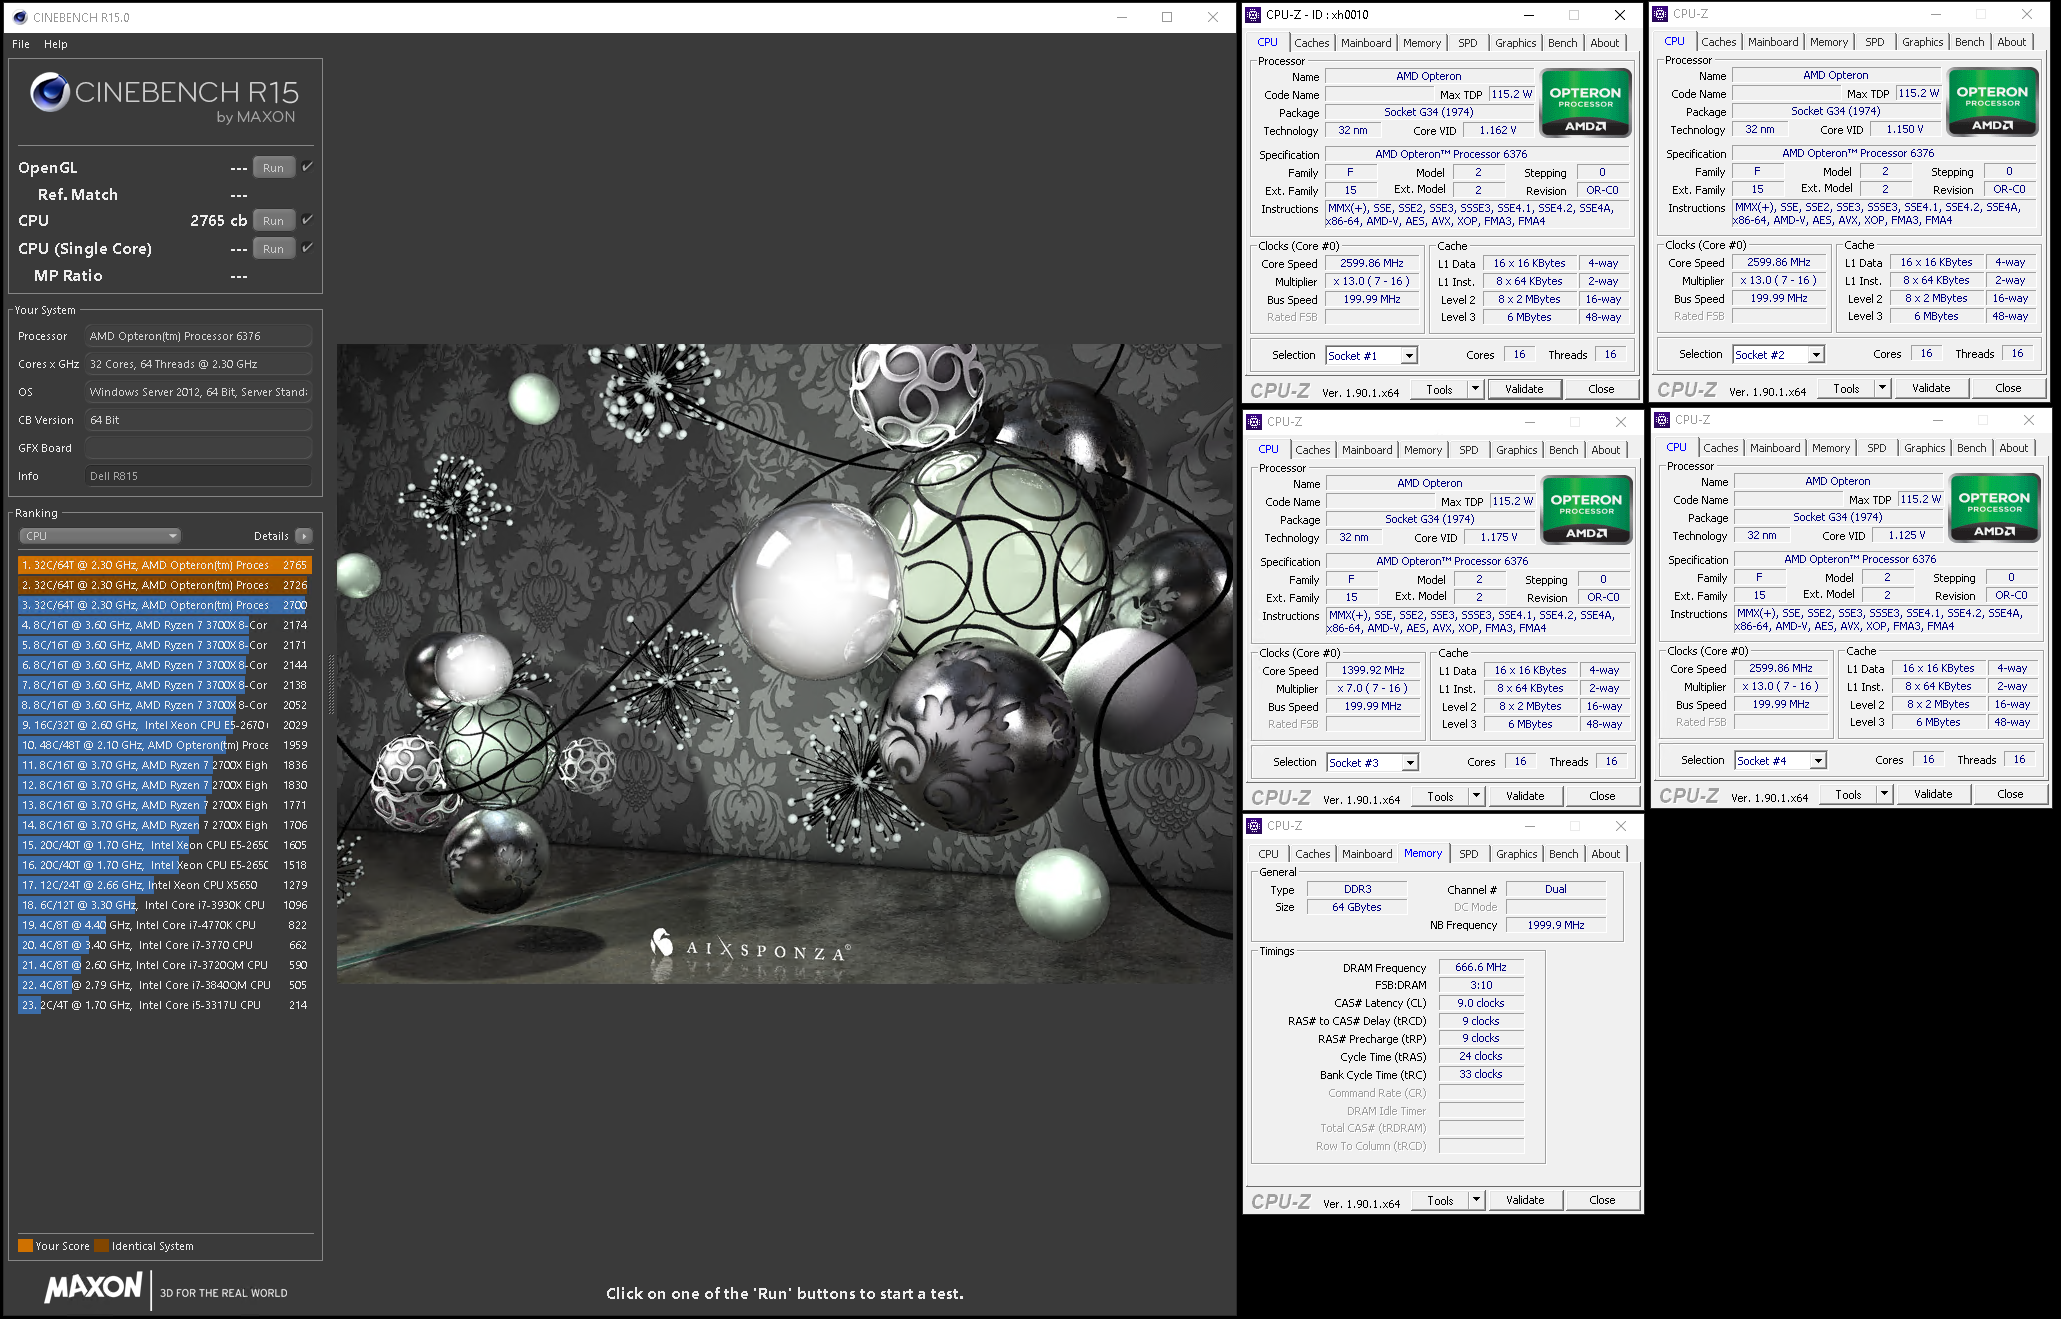Select ranking entry scoring 2765
The image size is (2061, 1319).
tap(165, 565)
